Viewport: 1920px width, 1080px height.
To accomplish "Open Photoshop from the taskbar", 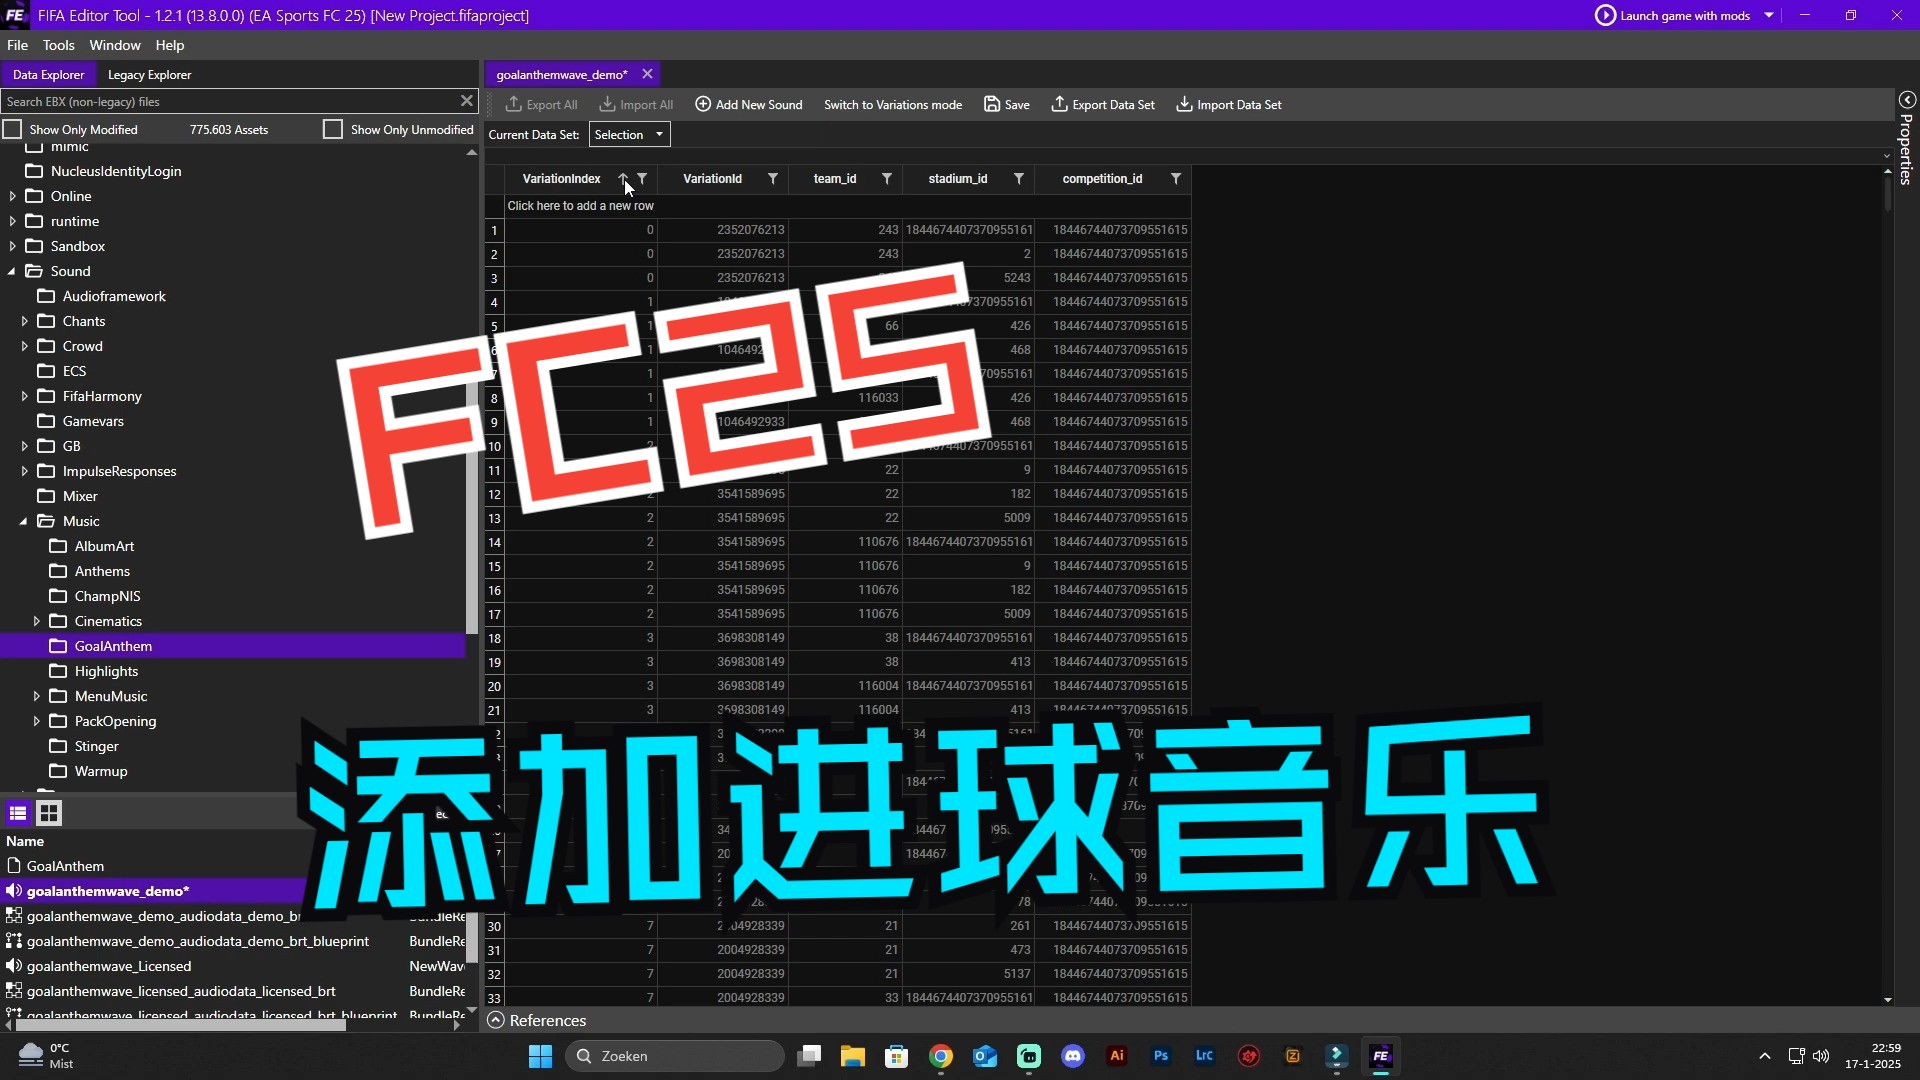I will (x=1161, y=1056).
